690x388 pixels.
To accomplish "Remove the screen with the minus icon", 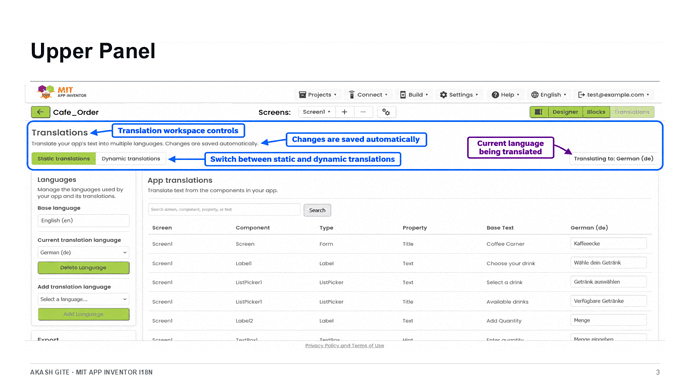I will click(x=363, y=112).
